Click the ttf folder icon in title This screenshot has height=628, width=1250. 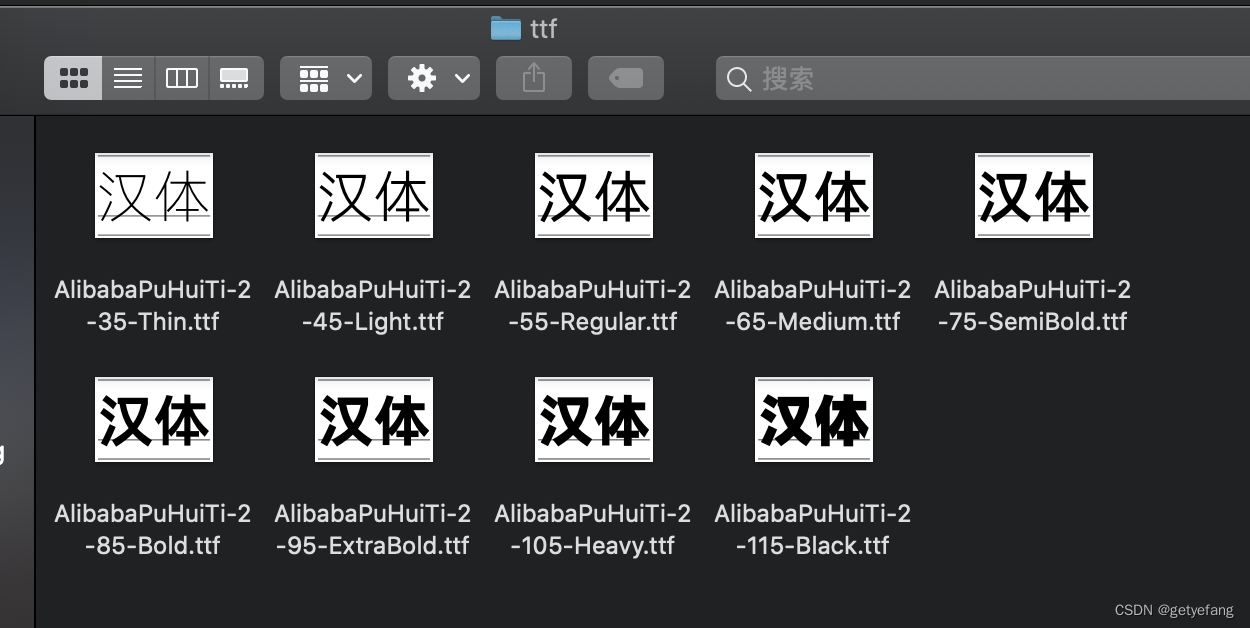(506, 28)
